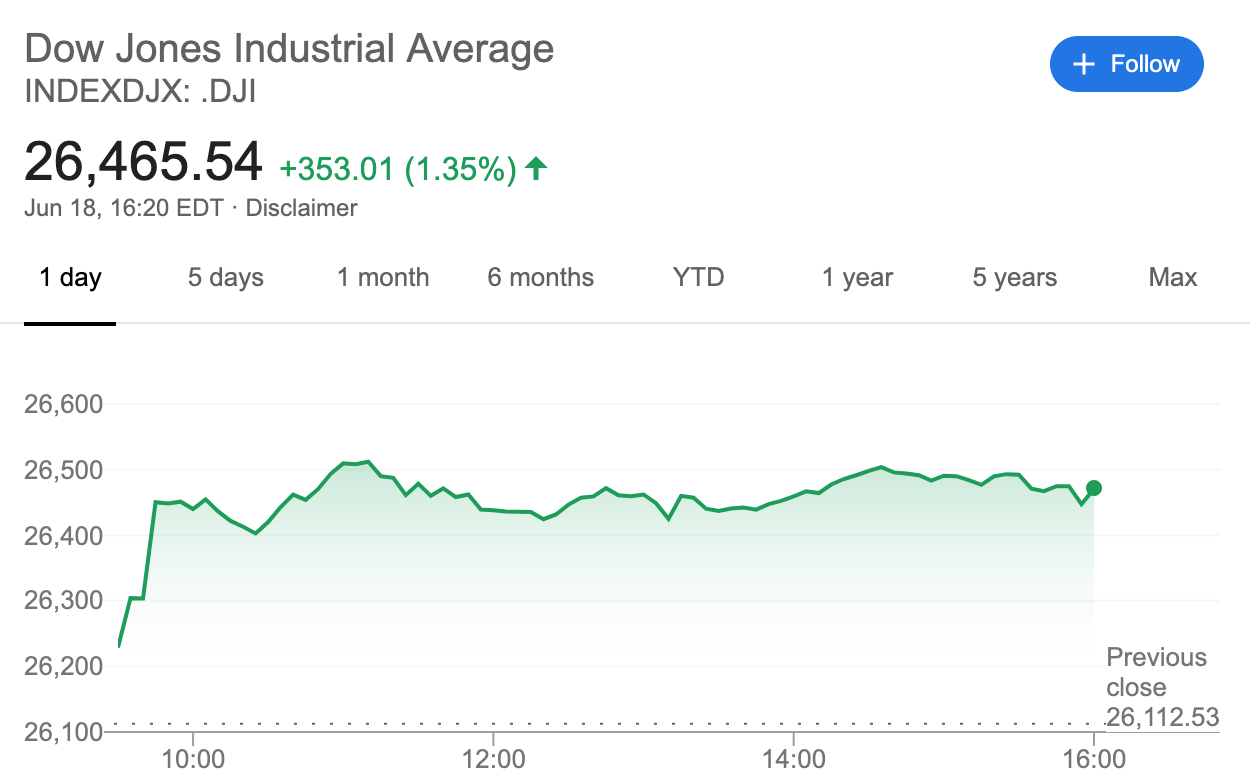Viewport: 1250px width, 784px height.
Task: Click the 26,465.54 index value
Action: click(143, 162)
